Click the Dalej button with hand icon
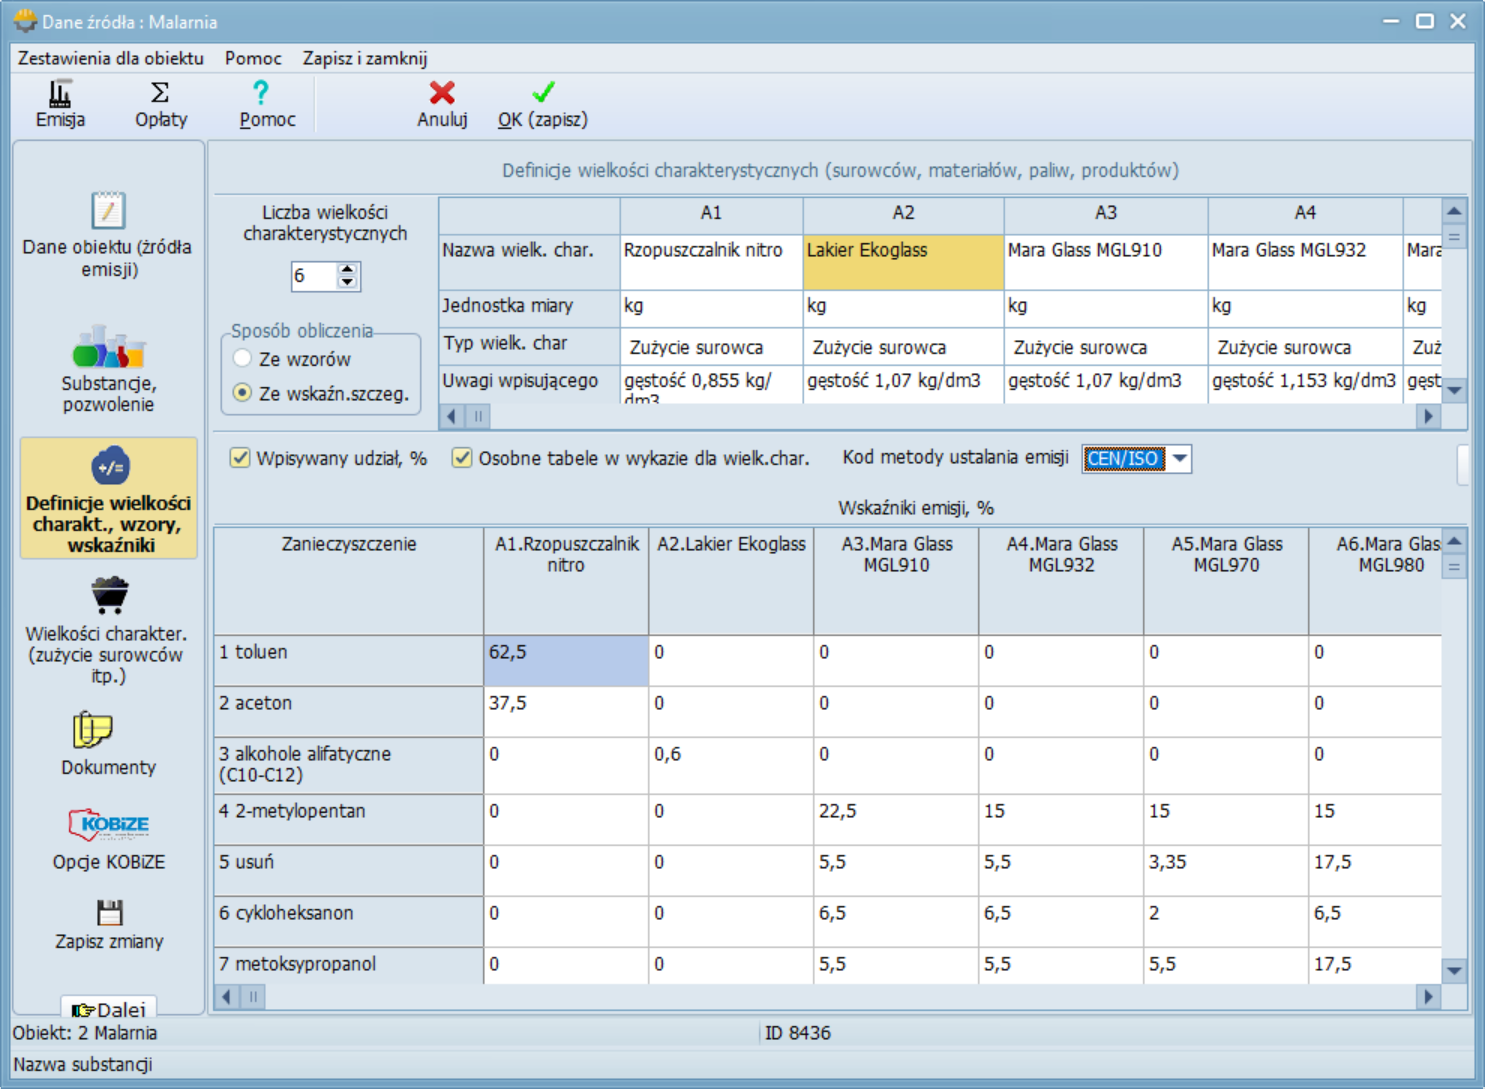The width and height of the screenshot is (1485, 1089). coord(108,1008)
